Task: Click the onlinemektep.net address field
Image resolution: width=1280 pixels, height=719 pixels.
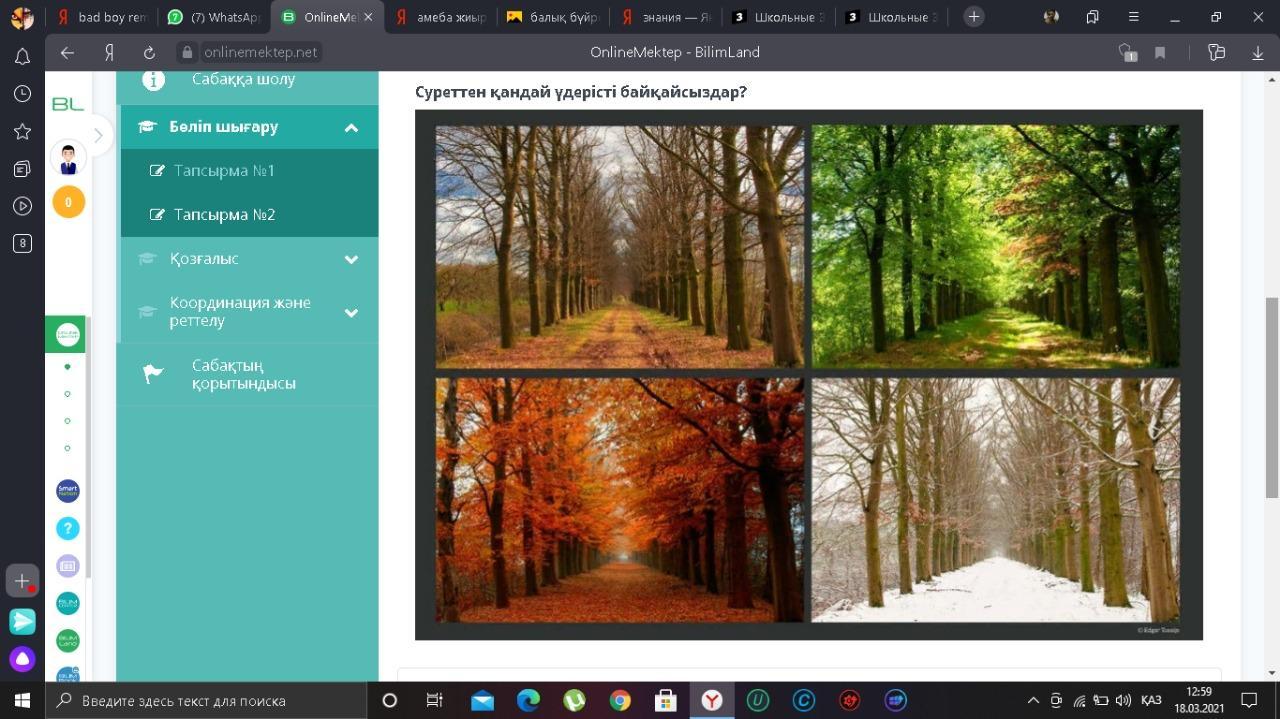Action: [x=260, y=53]
